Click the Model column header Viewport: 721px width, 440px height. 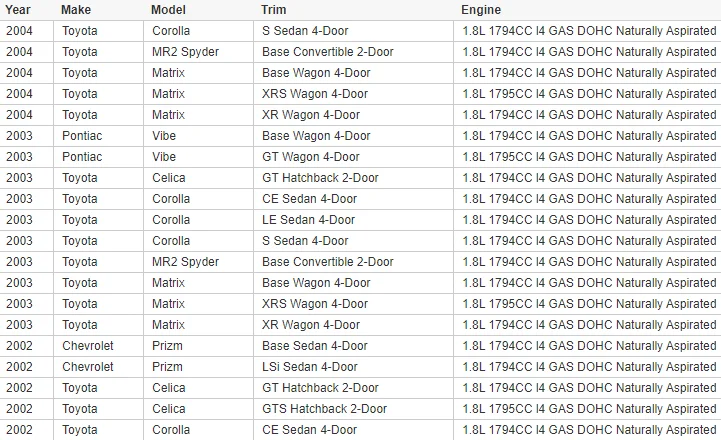coord(168,9)
